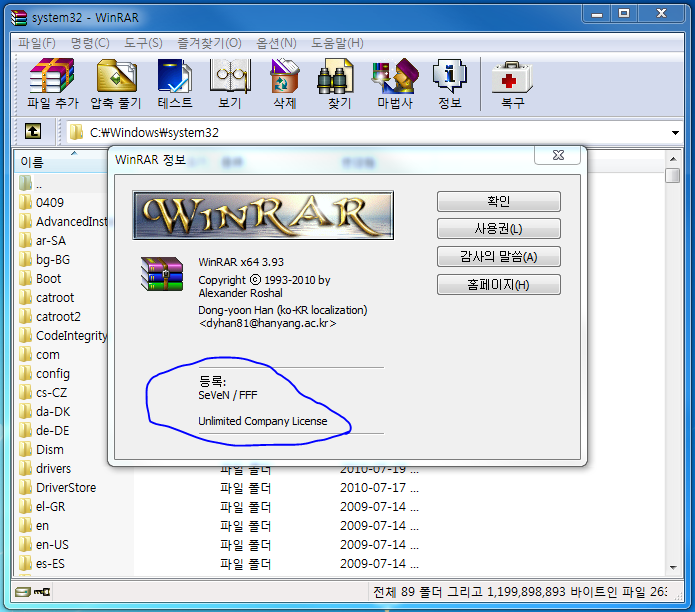Click the WinRAR title bar app icon
Image resolution: width=695 pixels, height=612 pixels.
[19, 18]
